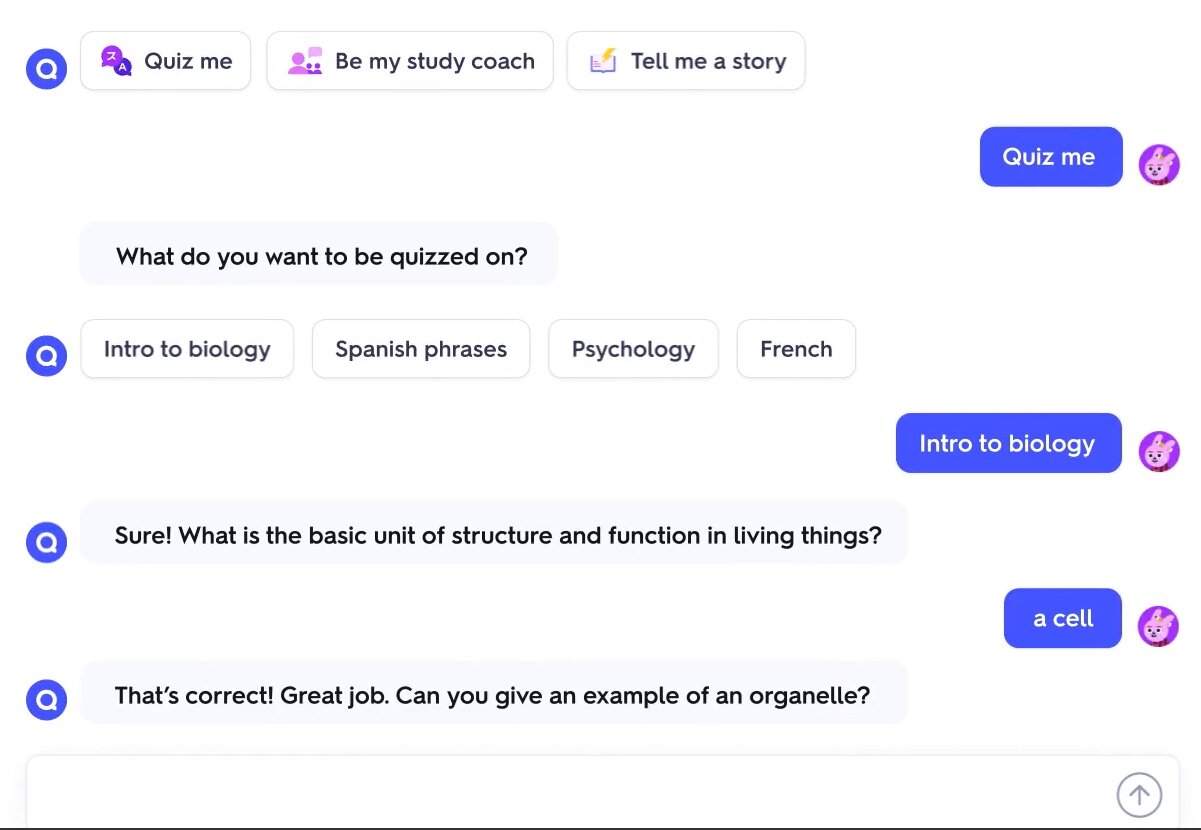The height and width of the screenshot is (830, 1201).
Task: Click bunny avatar next to 'a cell' reply
Action: coord(1159,626)
